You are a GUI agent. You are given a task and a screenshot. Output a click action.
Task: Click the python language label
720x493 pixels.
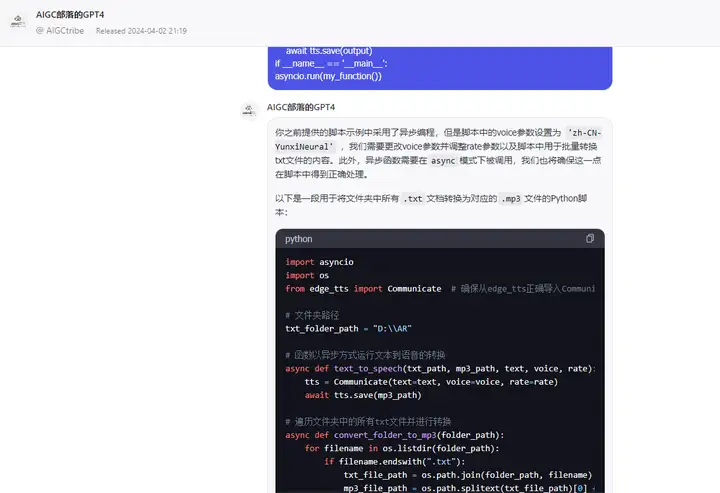[x=298, y=239]
